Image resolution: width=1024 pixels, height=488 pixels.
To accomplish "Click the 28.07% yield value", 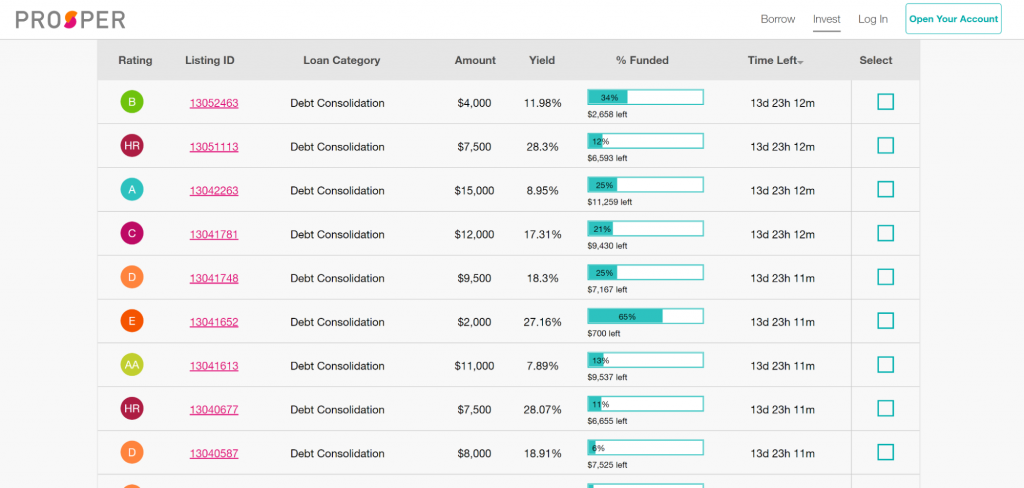I will [x=543, y=410].
